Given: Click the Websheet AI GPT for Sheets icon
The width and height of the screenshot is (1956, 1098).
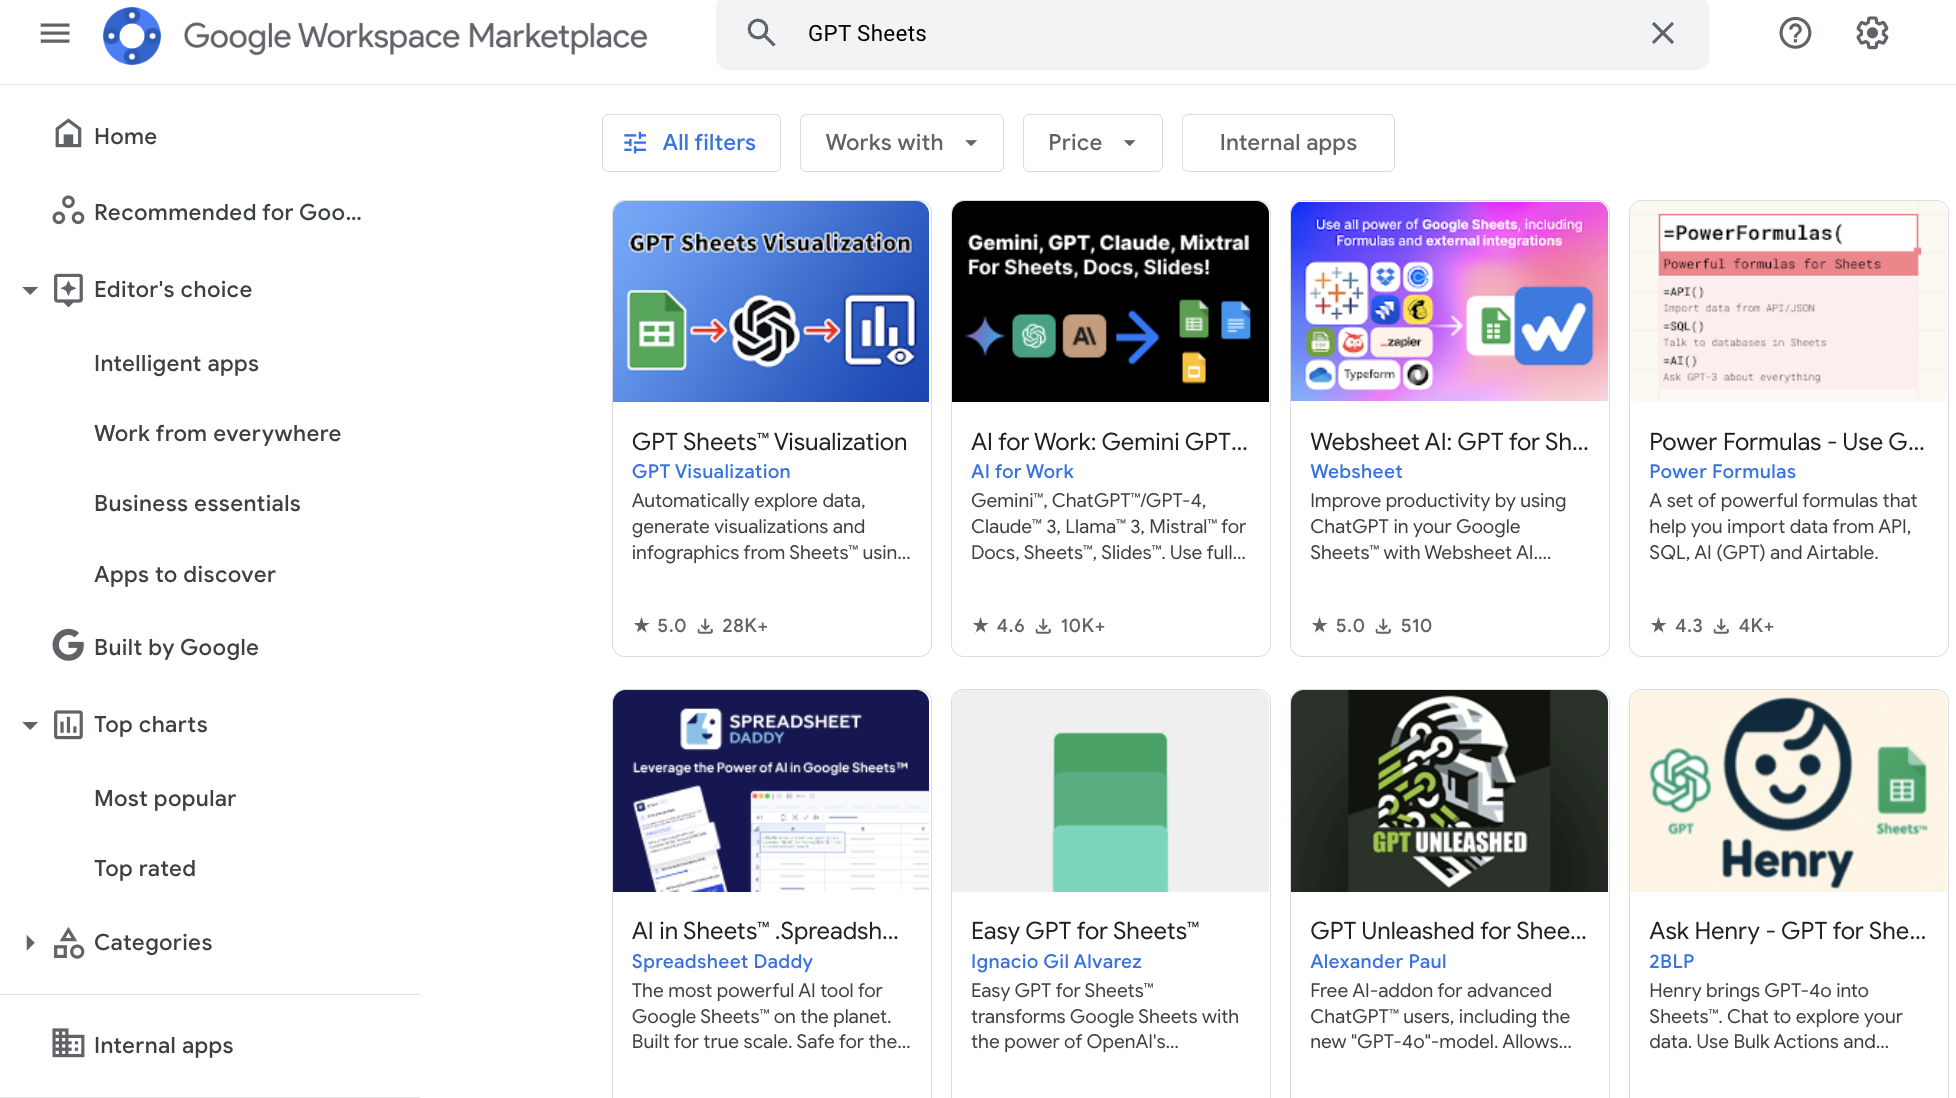Looking at the screenshot, I should (1448, 300).
